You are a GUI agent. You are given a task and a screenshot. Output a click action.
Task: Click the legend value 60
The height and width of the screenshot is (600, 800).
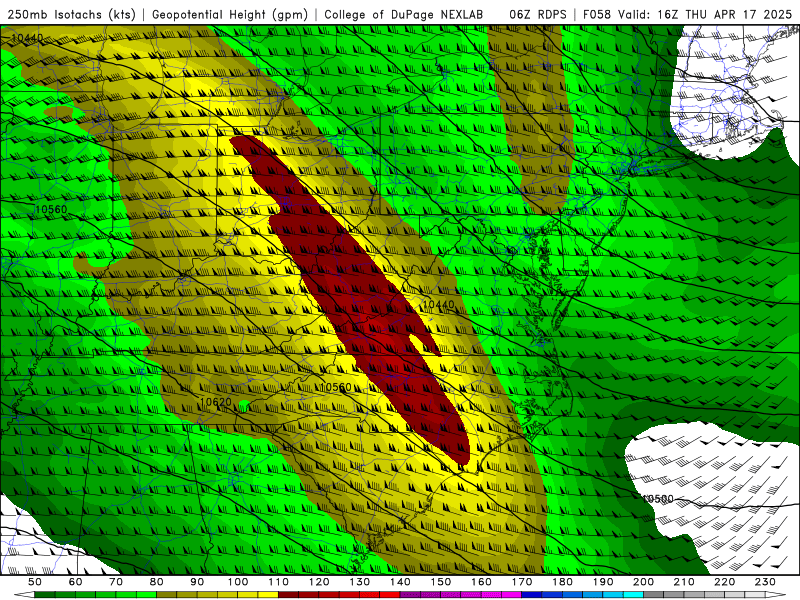[75, 582]
